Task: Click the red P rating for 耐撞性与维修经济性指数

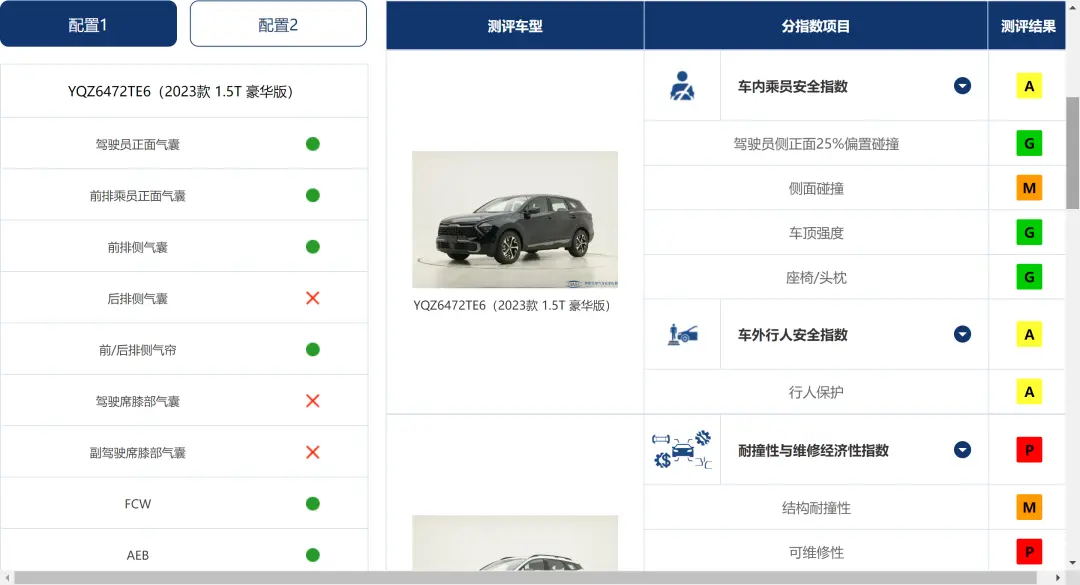Action: click(1029, 450)
